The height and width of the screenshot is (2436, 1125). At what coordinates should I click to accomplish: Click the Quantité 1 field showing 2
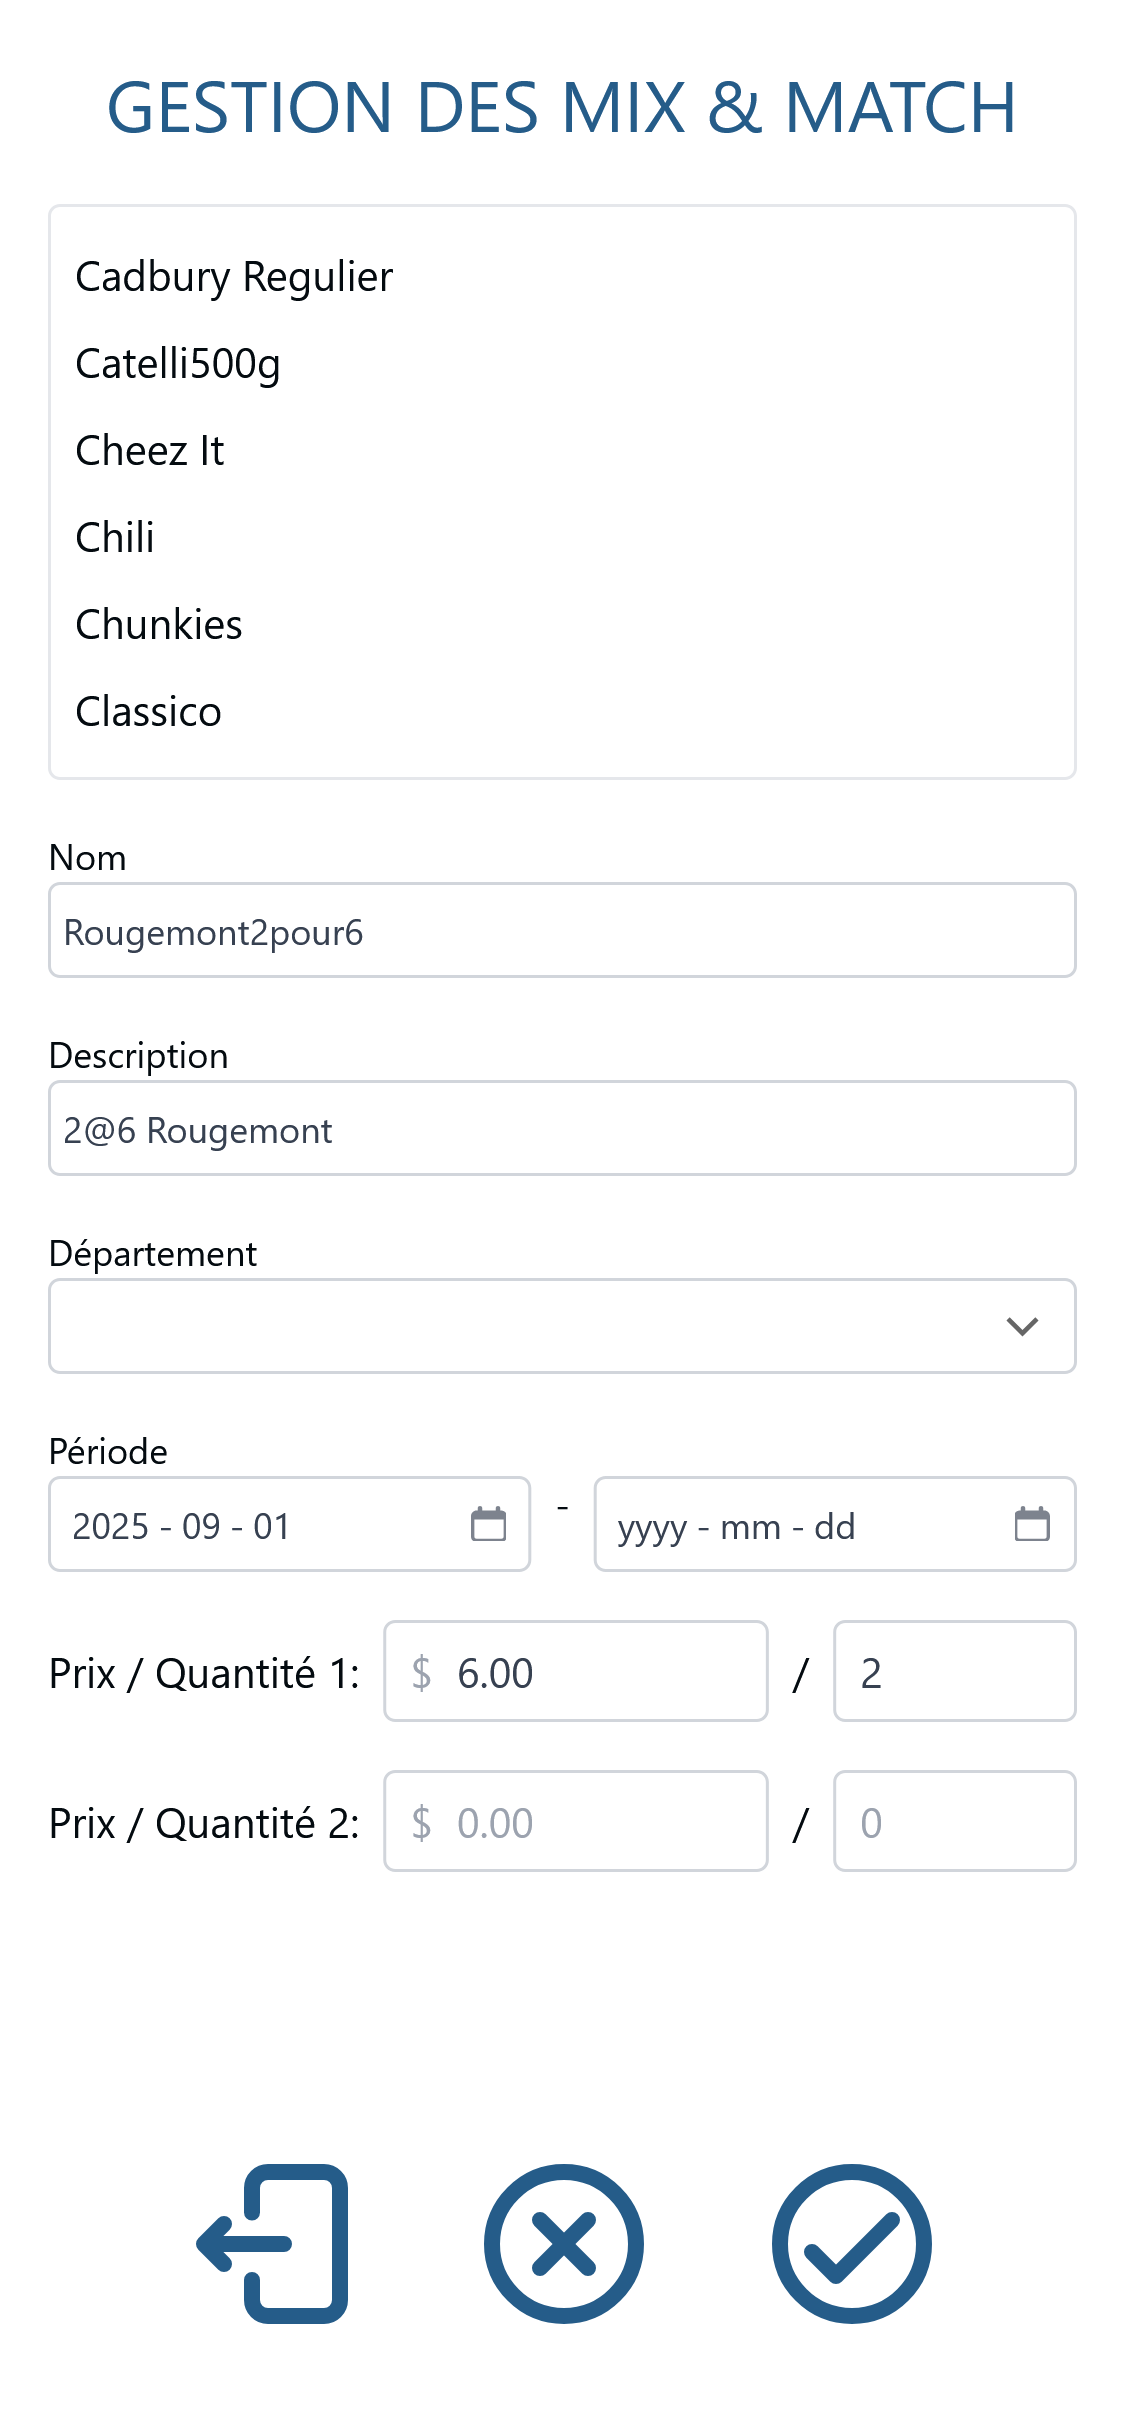pos(955,1671)
